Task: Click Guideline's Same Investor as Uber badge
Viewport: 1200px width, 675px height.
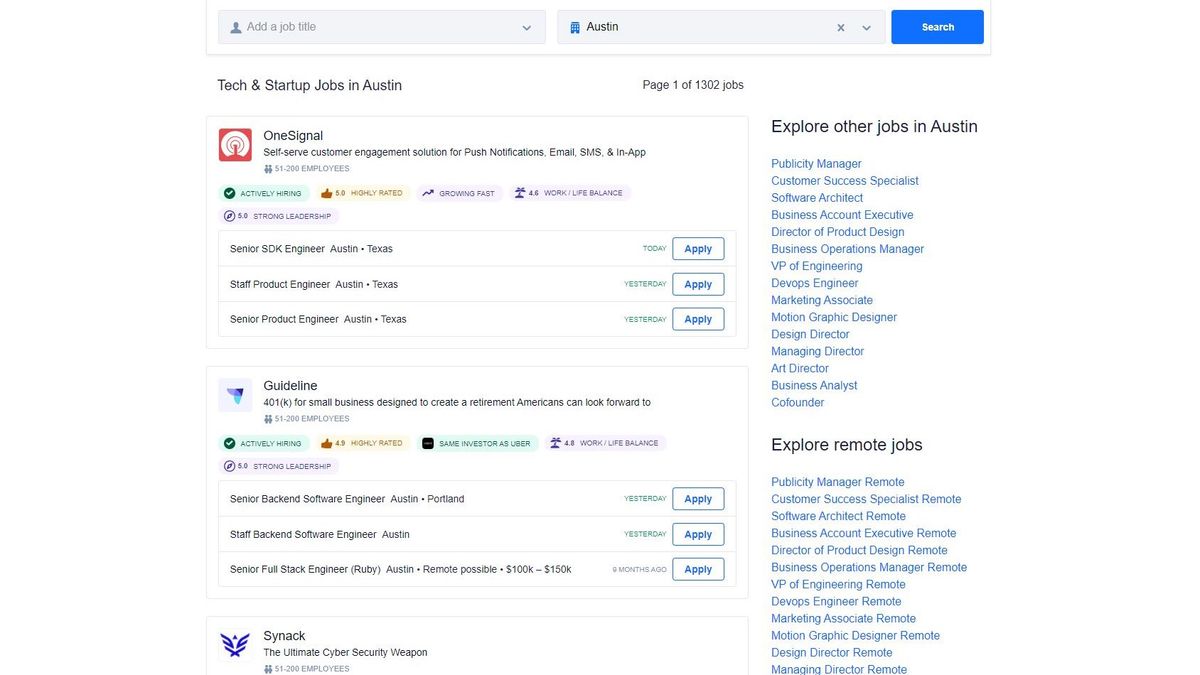Action: [x=476, y=443]
